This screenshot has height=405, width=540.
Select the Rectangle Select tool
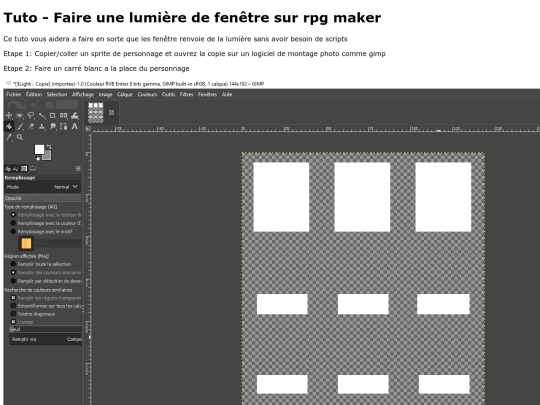tap(20, 115)
